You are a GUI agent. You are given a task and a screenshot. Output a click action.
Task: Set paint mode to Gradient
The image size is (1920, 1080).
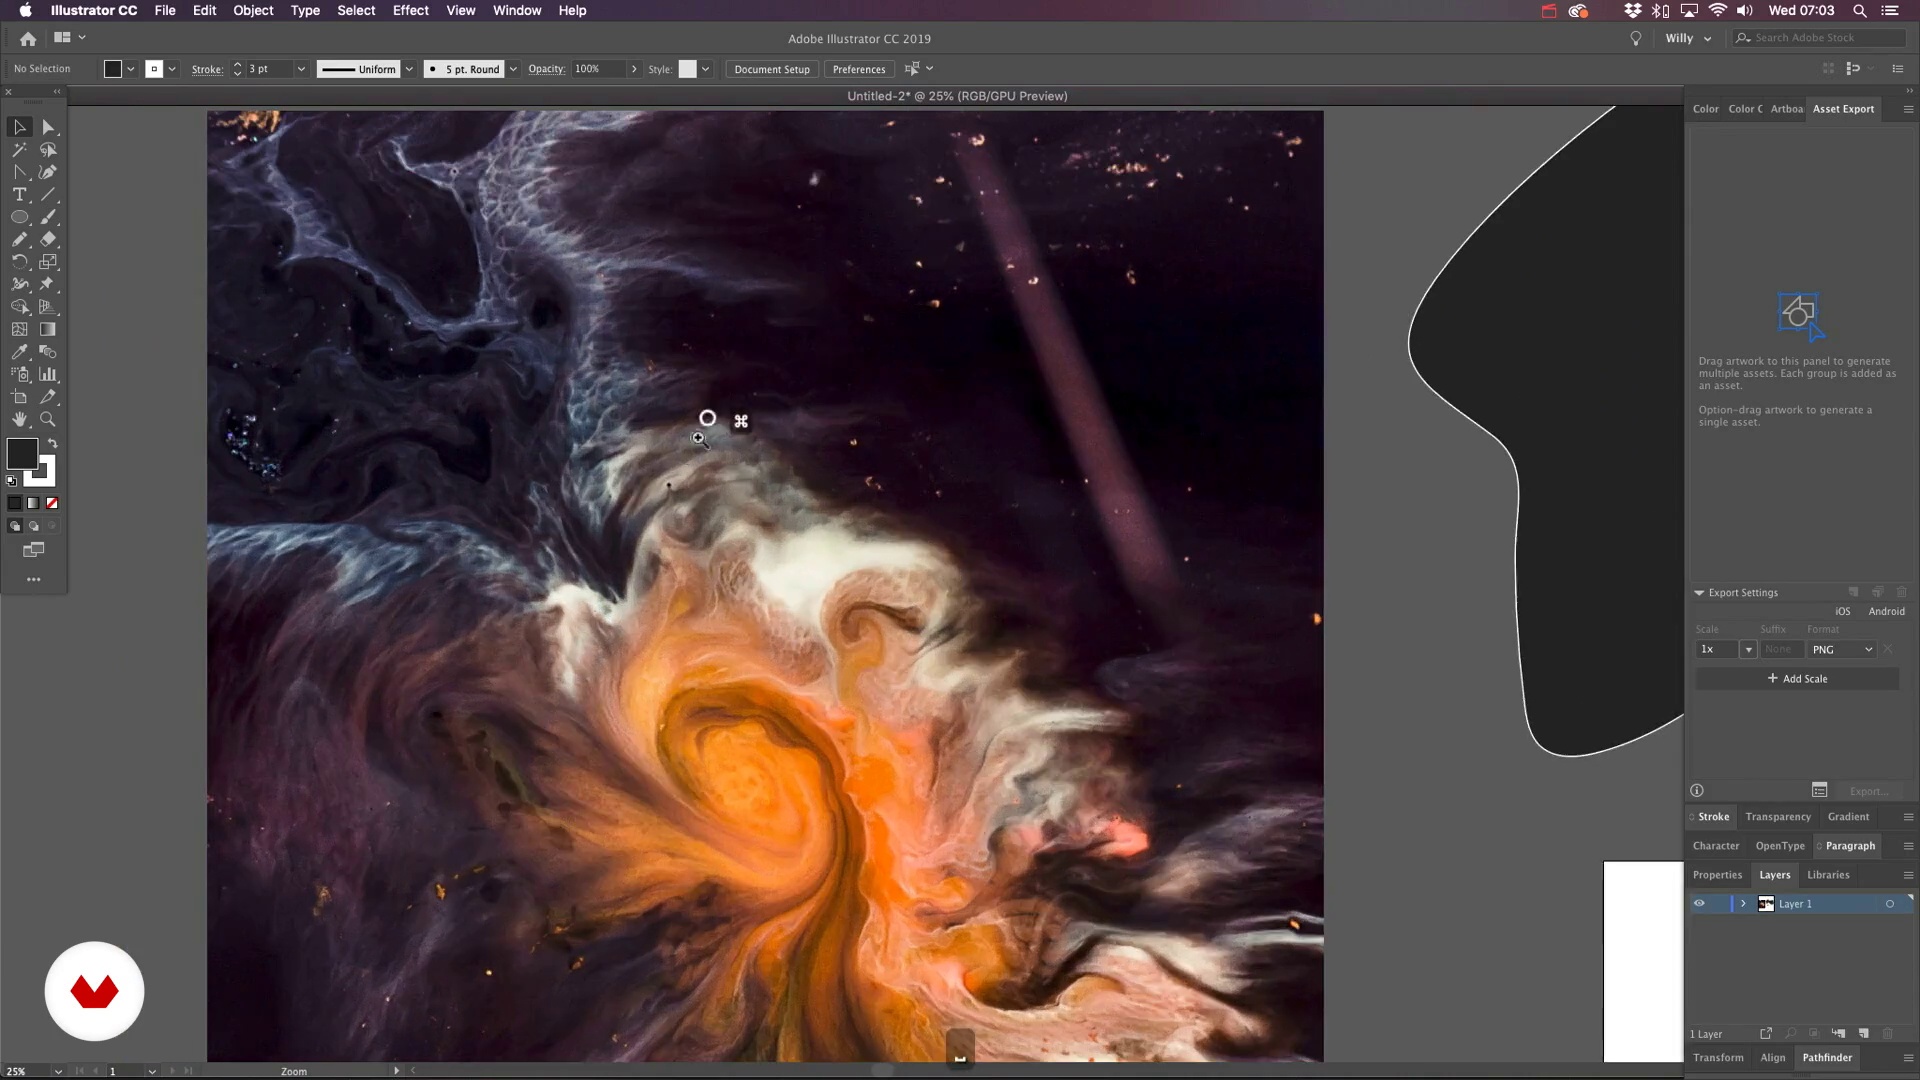pos(33,503)
